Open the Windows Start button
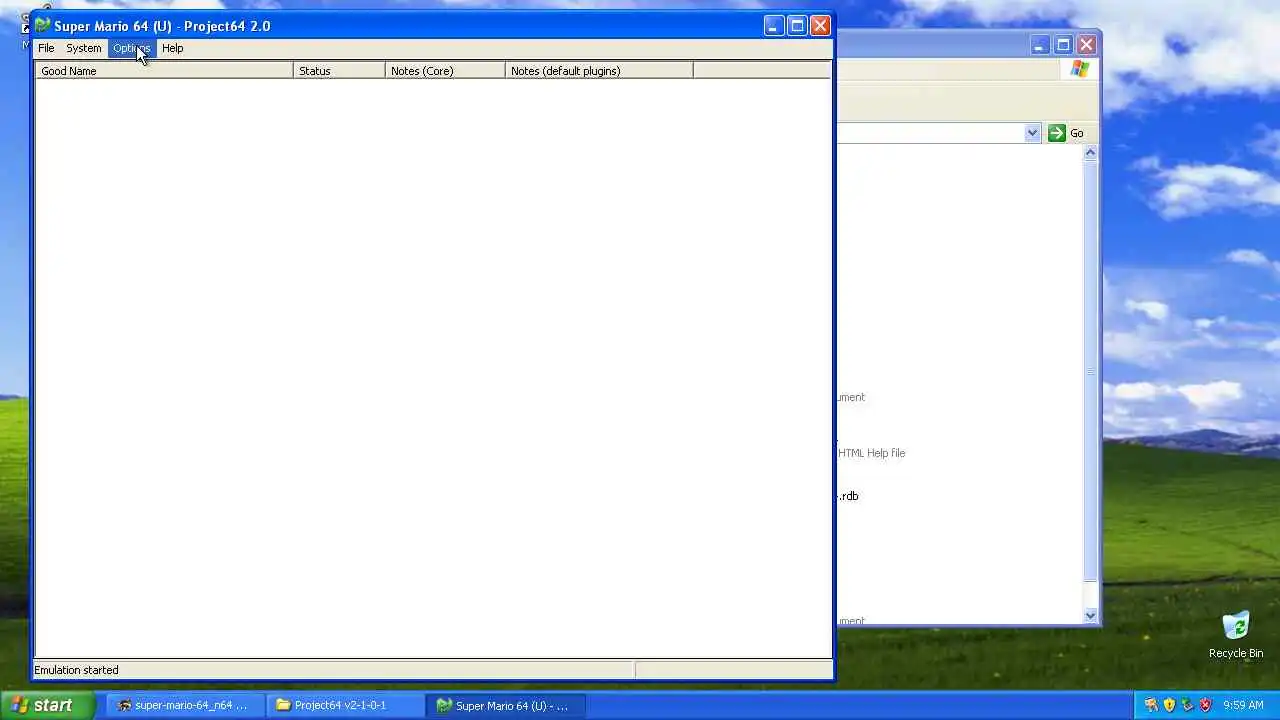The height and width of the screenshot is (720, 1280). (48, 705)
